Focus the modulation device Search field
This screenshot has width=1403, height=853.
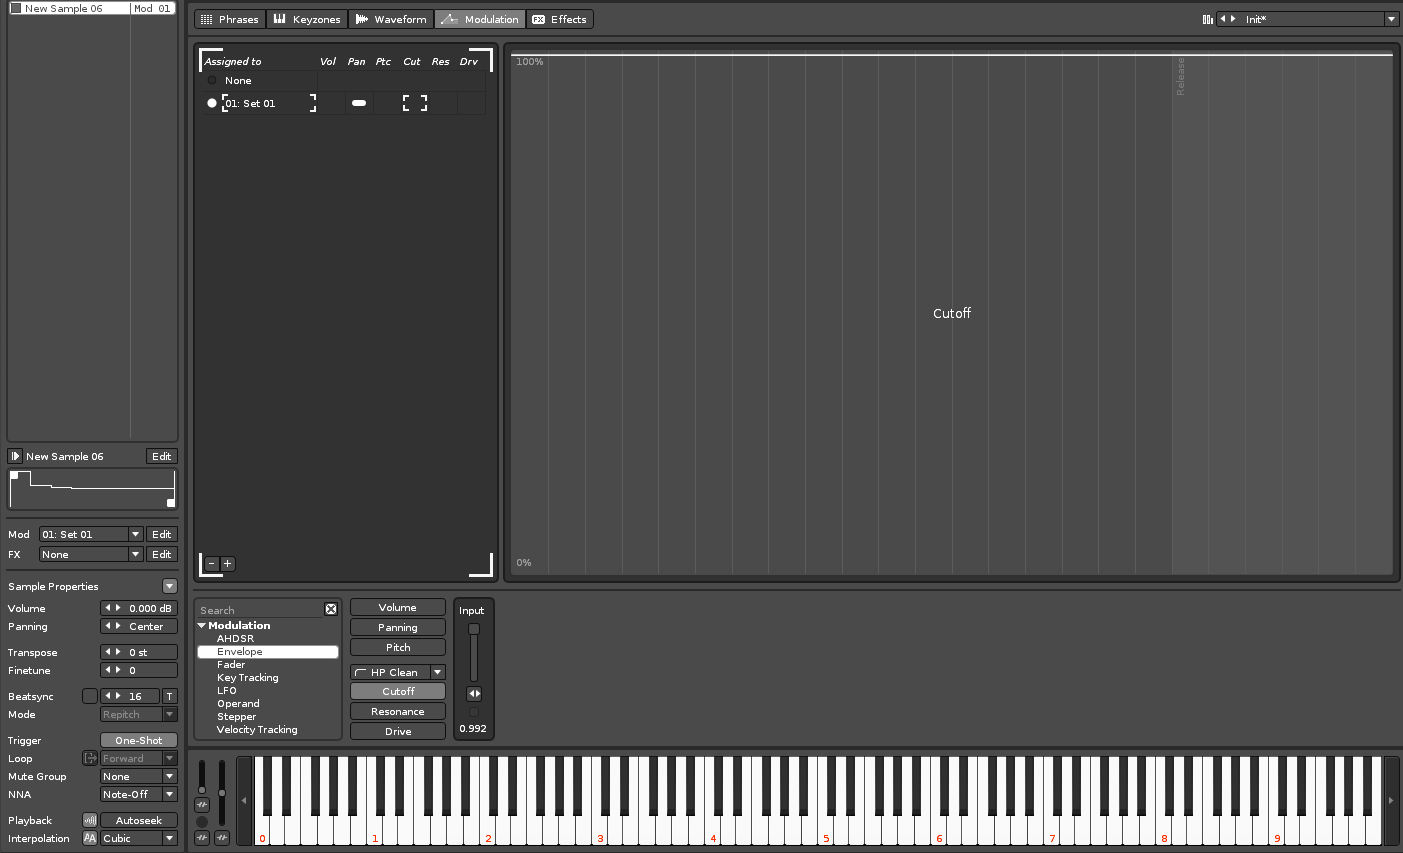(260, 610)
